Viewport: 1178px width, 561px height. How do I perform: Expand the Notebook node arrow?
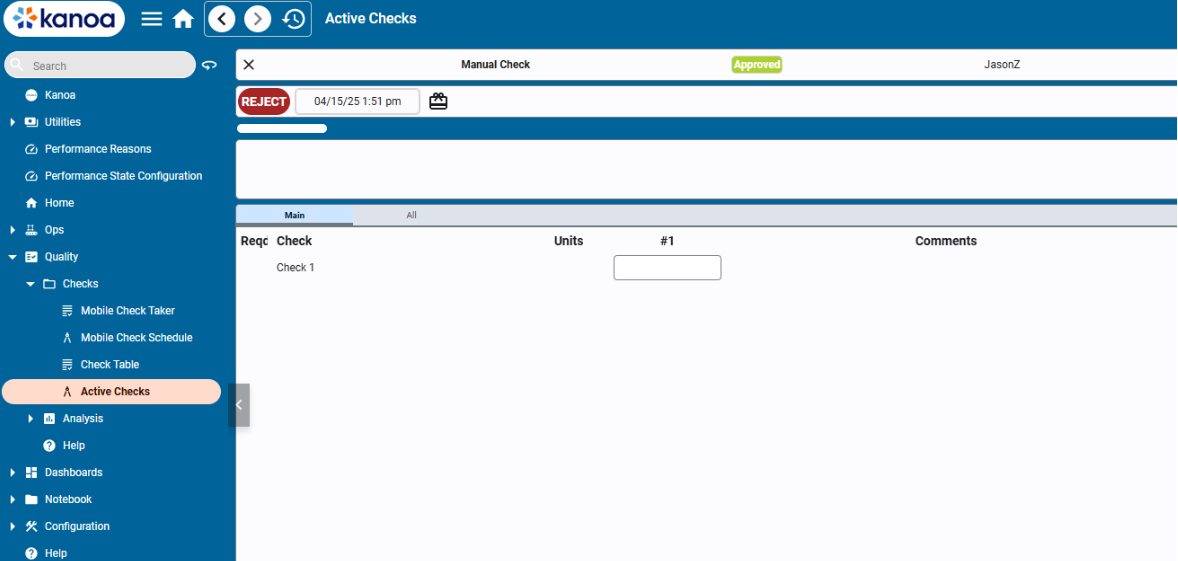click(x=13, y=499)
